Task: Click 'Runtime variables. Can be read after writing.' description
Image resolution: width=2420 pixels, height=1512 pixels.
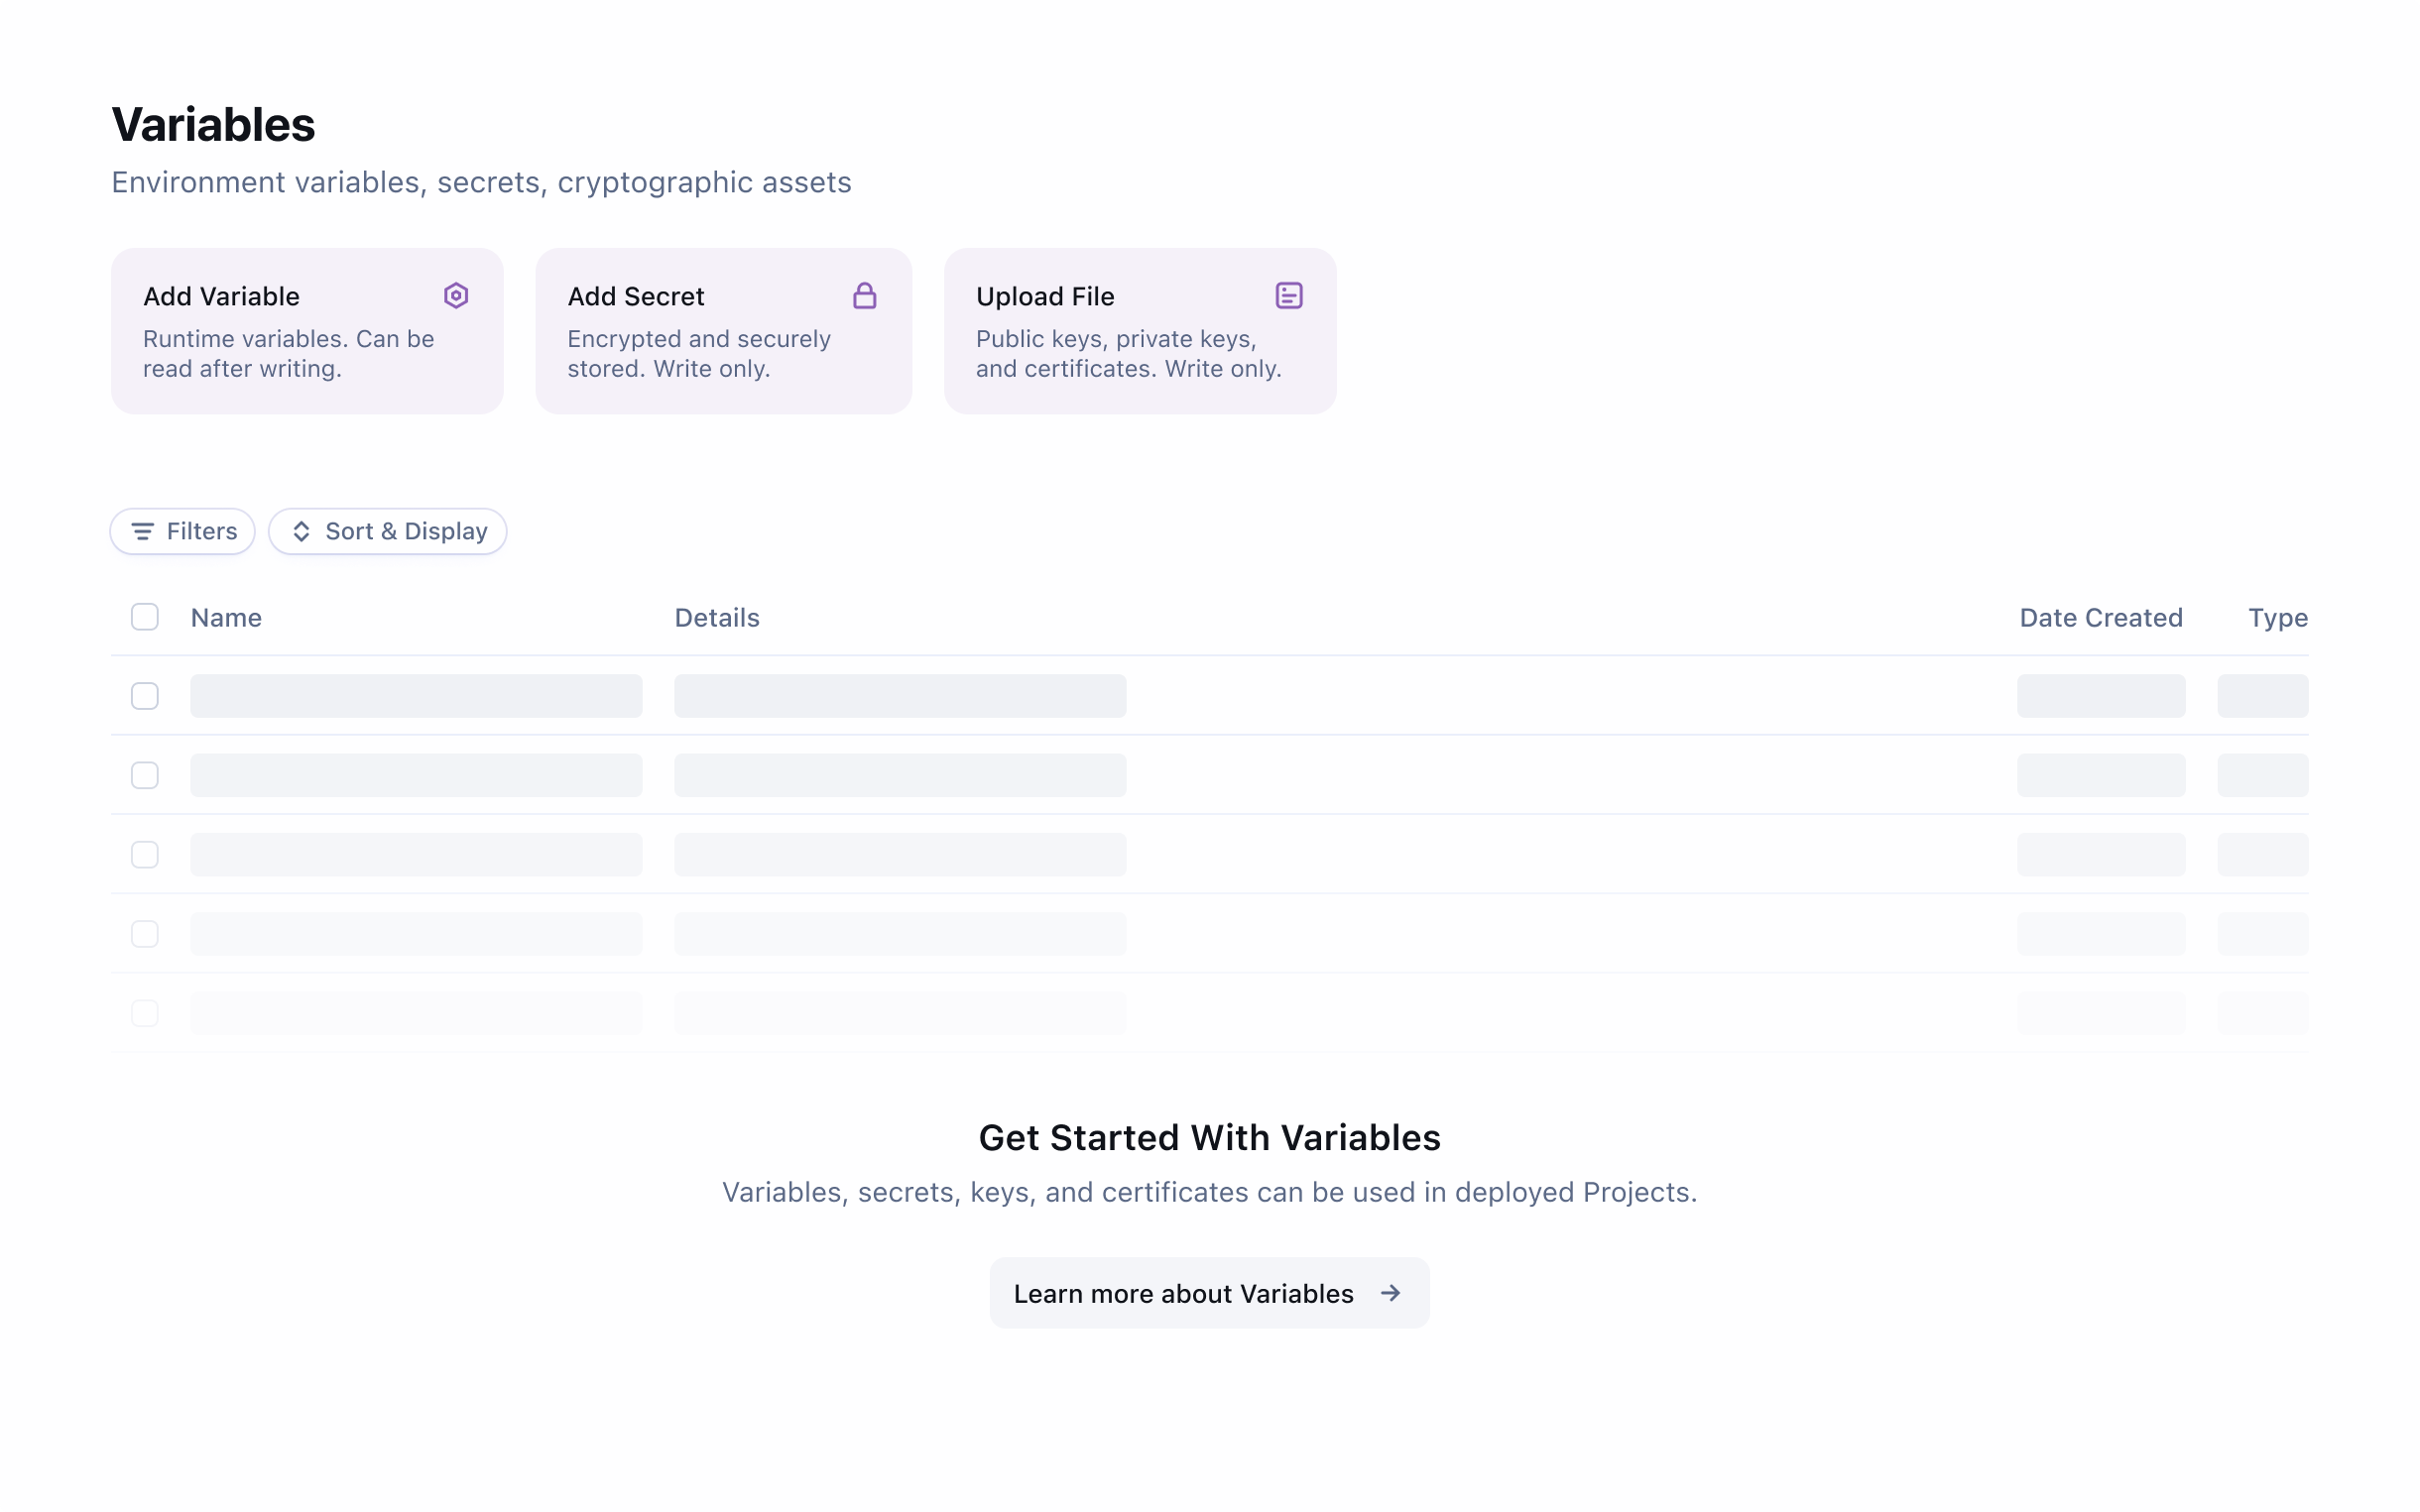Action: click(x=289, y=354)
